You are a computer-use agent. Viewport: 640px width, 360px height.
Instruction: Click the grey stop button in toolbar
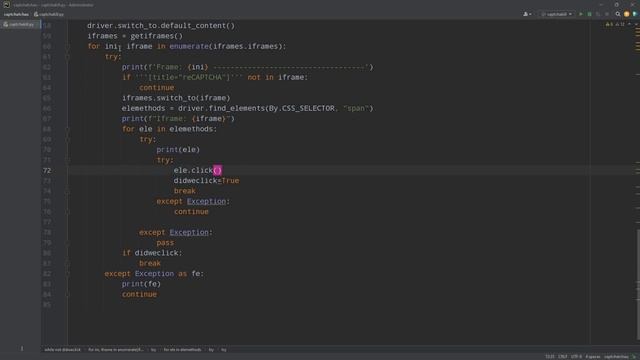pos(607,14)
